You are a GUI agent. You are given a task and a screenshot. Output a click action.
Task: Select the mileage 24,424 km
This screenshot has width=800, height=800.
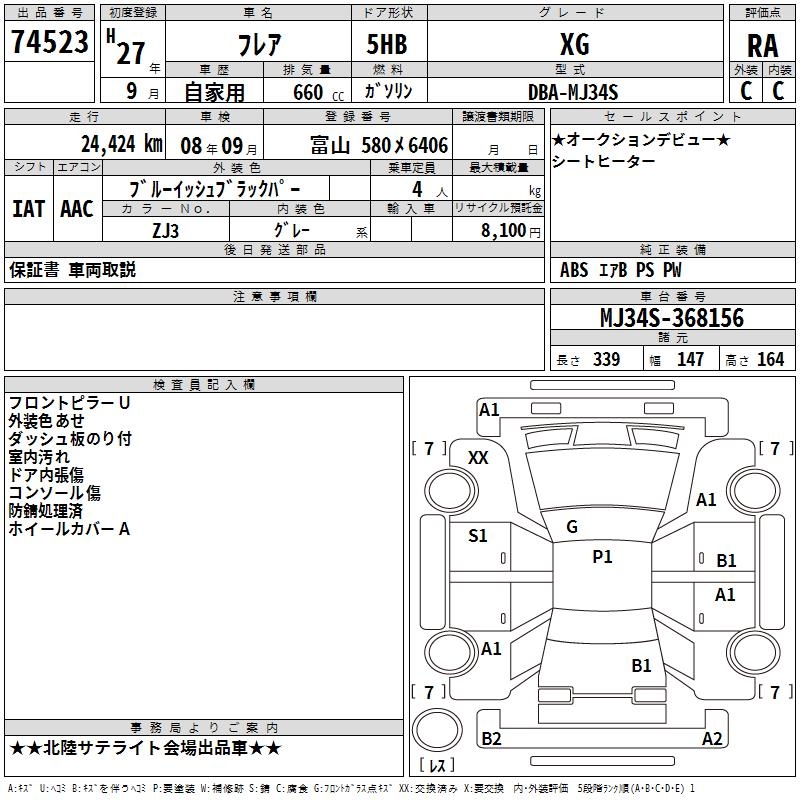(122, 144)
